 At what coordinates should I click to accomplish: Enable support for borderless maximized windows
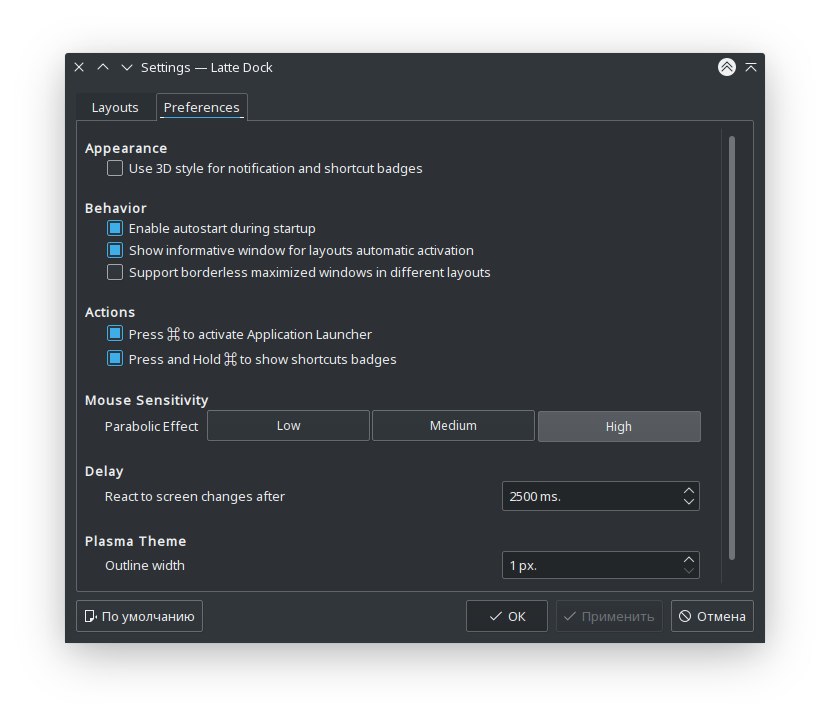tap(114, 272)
